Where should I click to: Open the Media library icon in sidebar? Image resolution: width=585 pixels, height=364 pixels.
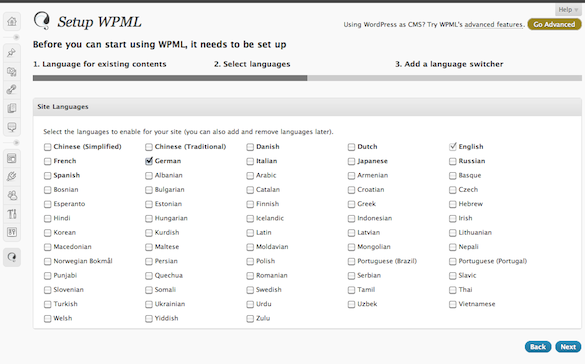(x=12, y=71)
